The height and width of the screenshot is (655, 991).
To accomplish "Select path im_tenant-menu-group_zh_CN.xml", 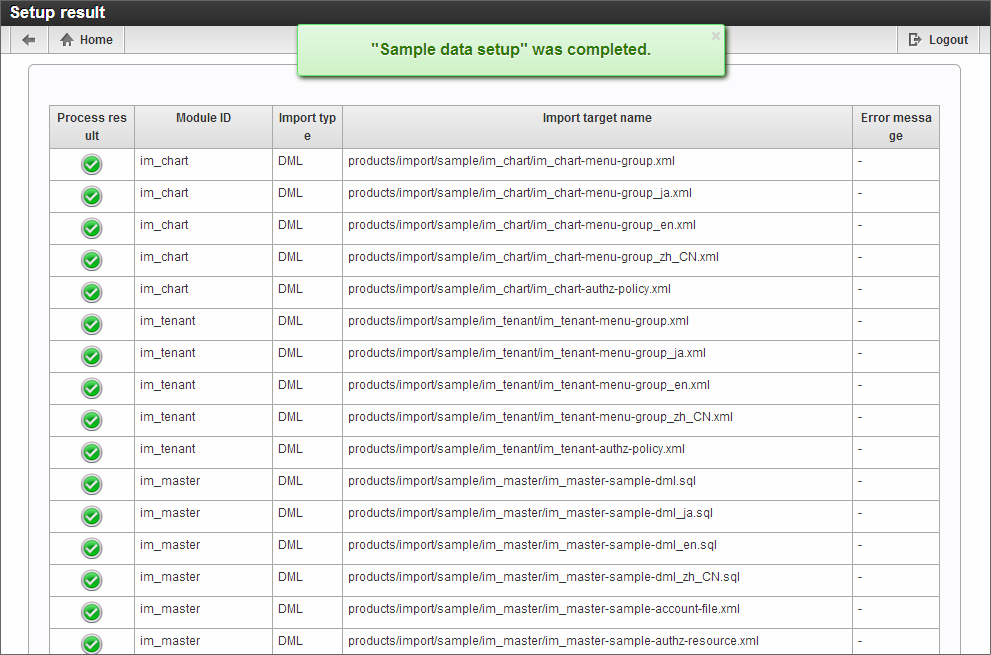I will click(x=540, y=417).
